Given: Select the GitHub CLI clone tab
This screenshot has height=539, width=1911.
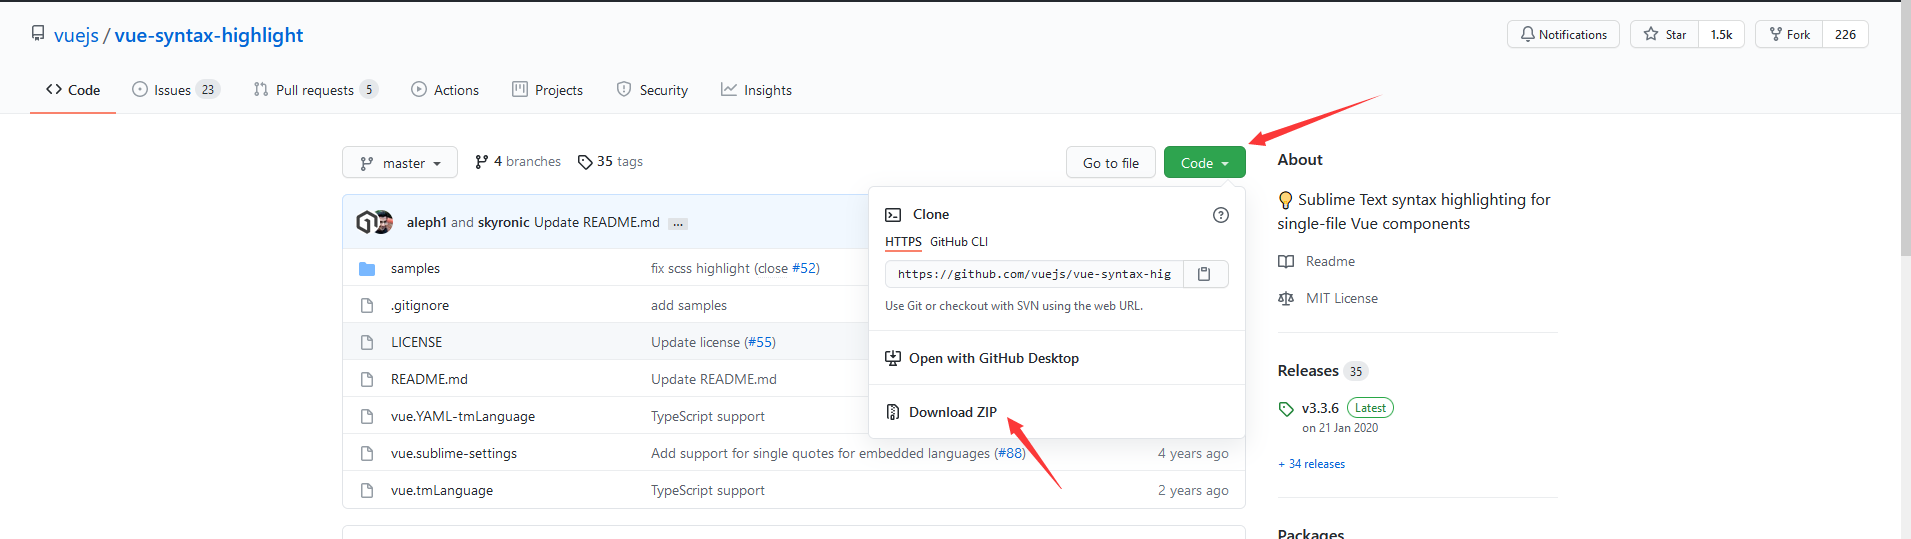Looking at the screenshot, I should [959, 242].
